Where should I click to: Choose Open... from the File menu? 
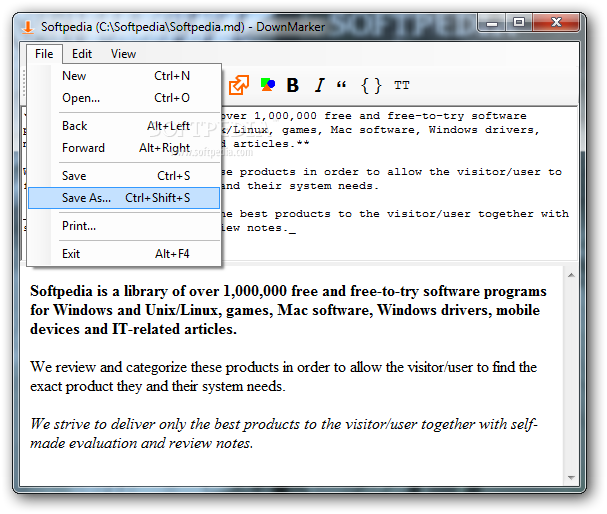[x=124, y=98]
